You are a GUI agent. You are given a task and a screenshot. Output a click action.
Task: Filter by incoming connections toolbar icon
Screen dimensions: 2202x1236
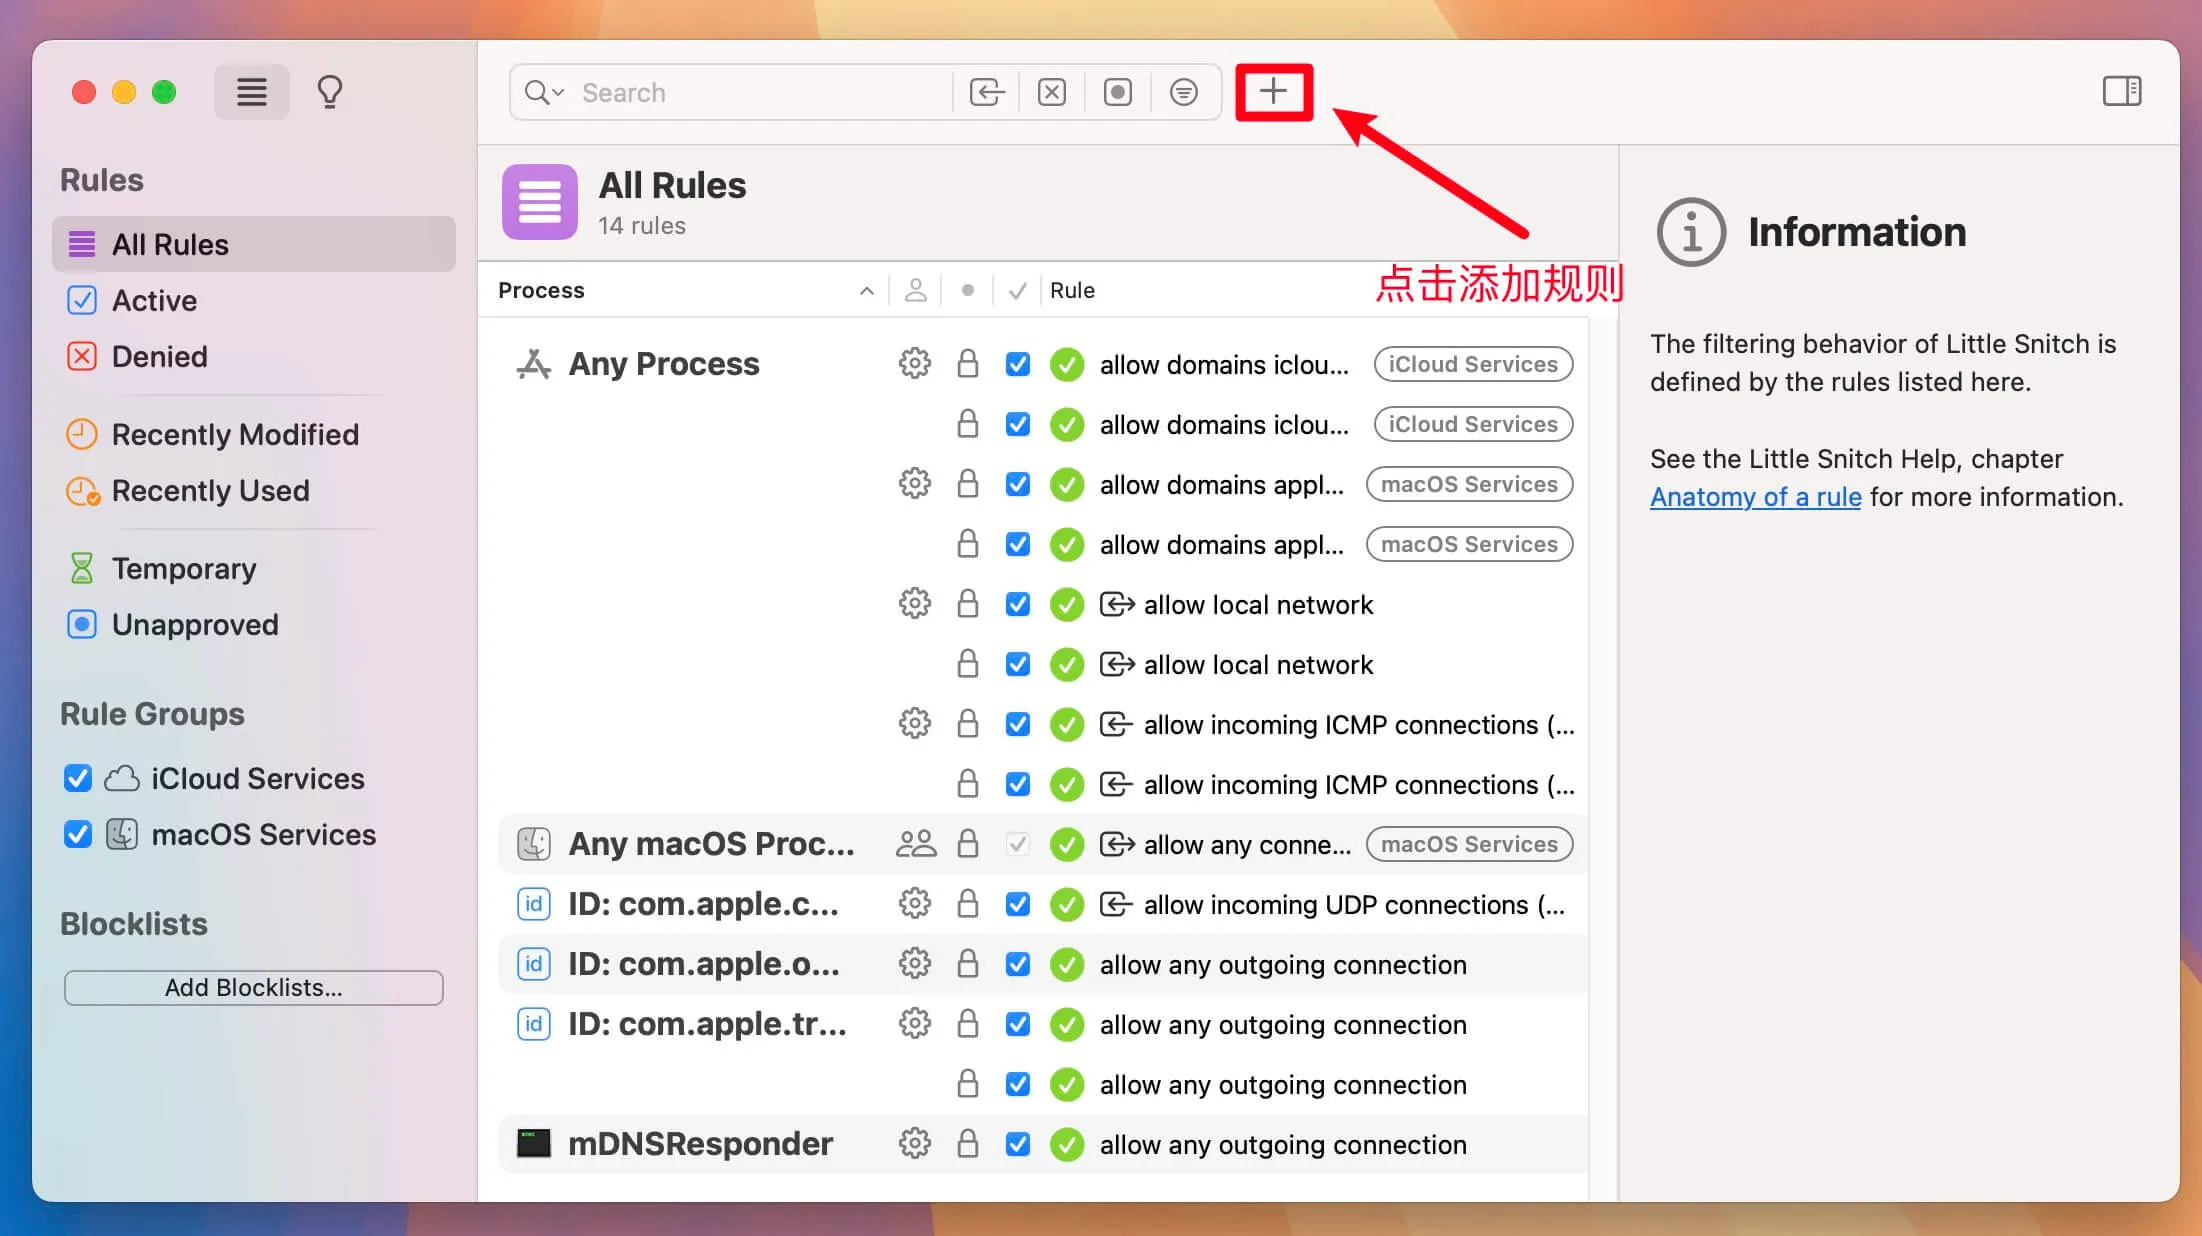(x=986, y=92)
